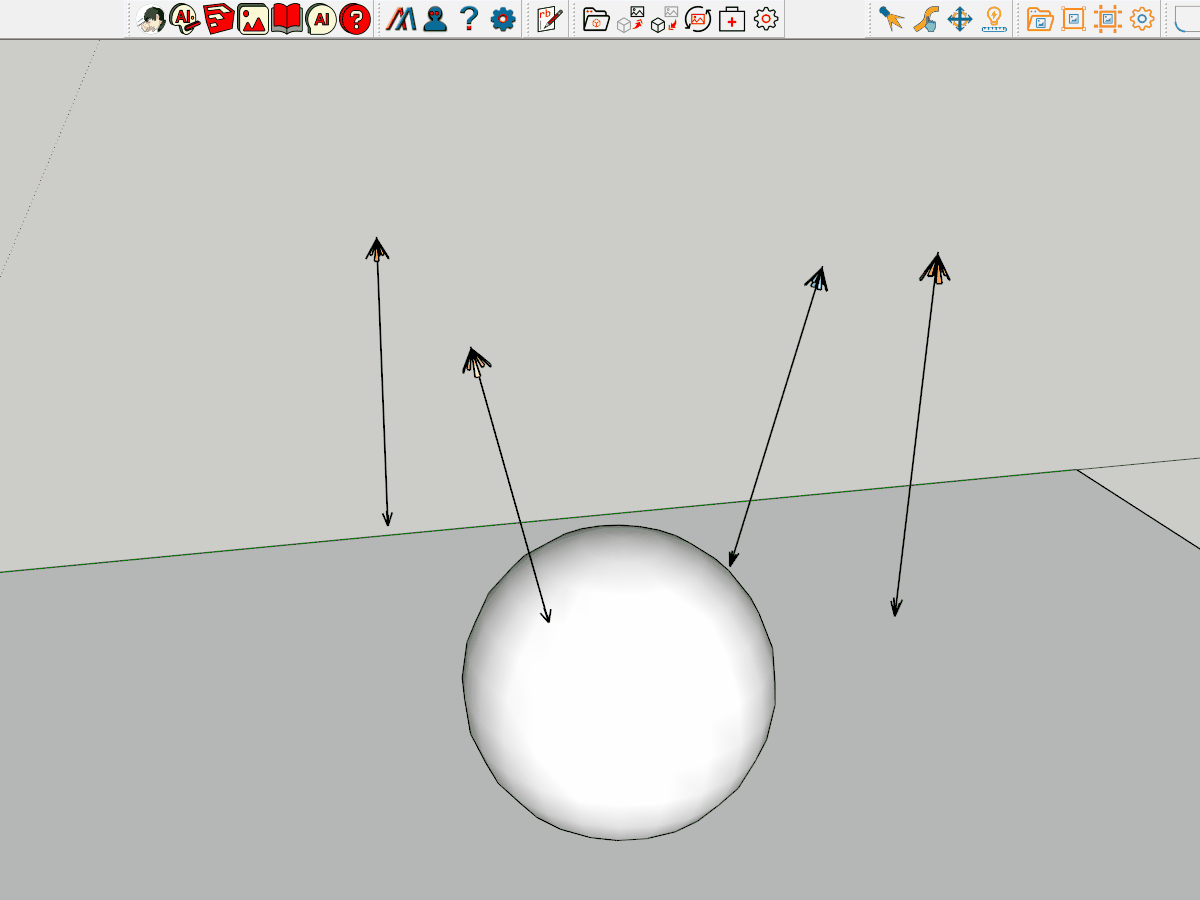Click the striped M logo icon
This screenshot has height=900, width=1200.
(x=401, y=19)
